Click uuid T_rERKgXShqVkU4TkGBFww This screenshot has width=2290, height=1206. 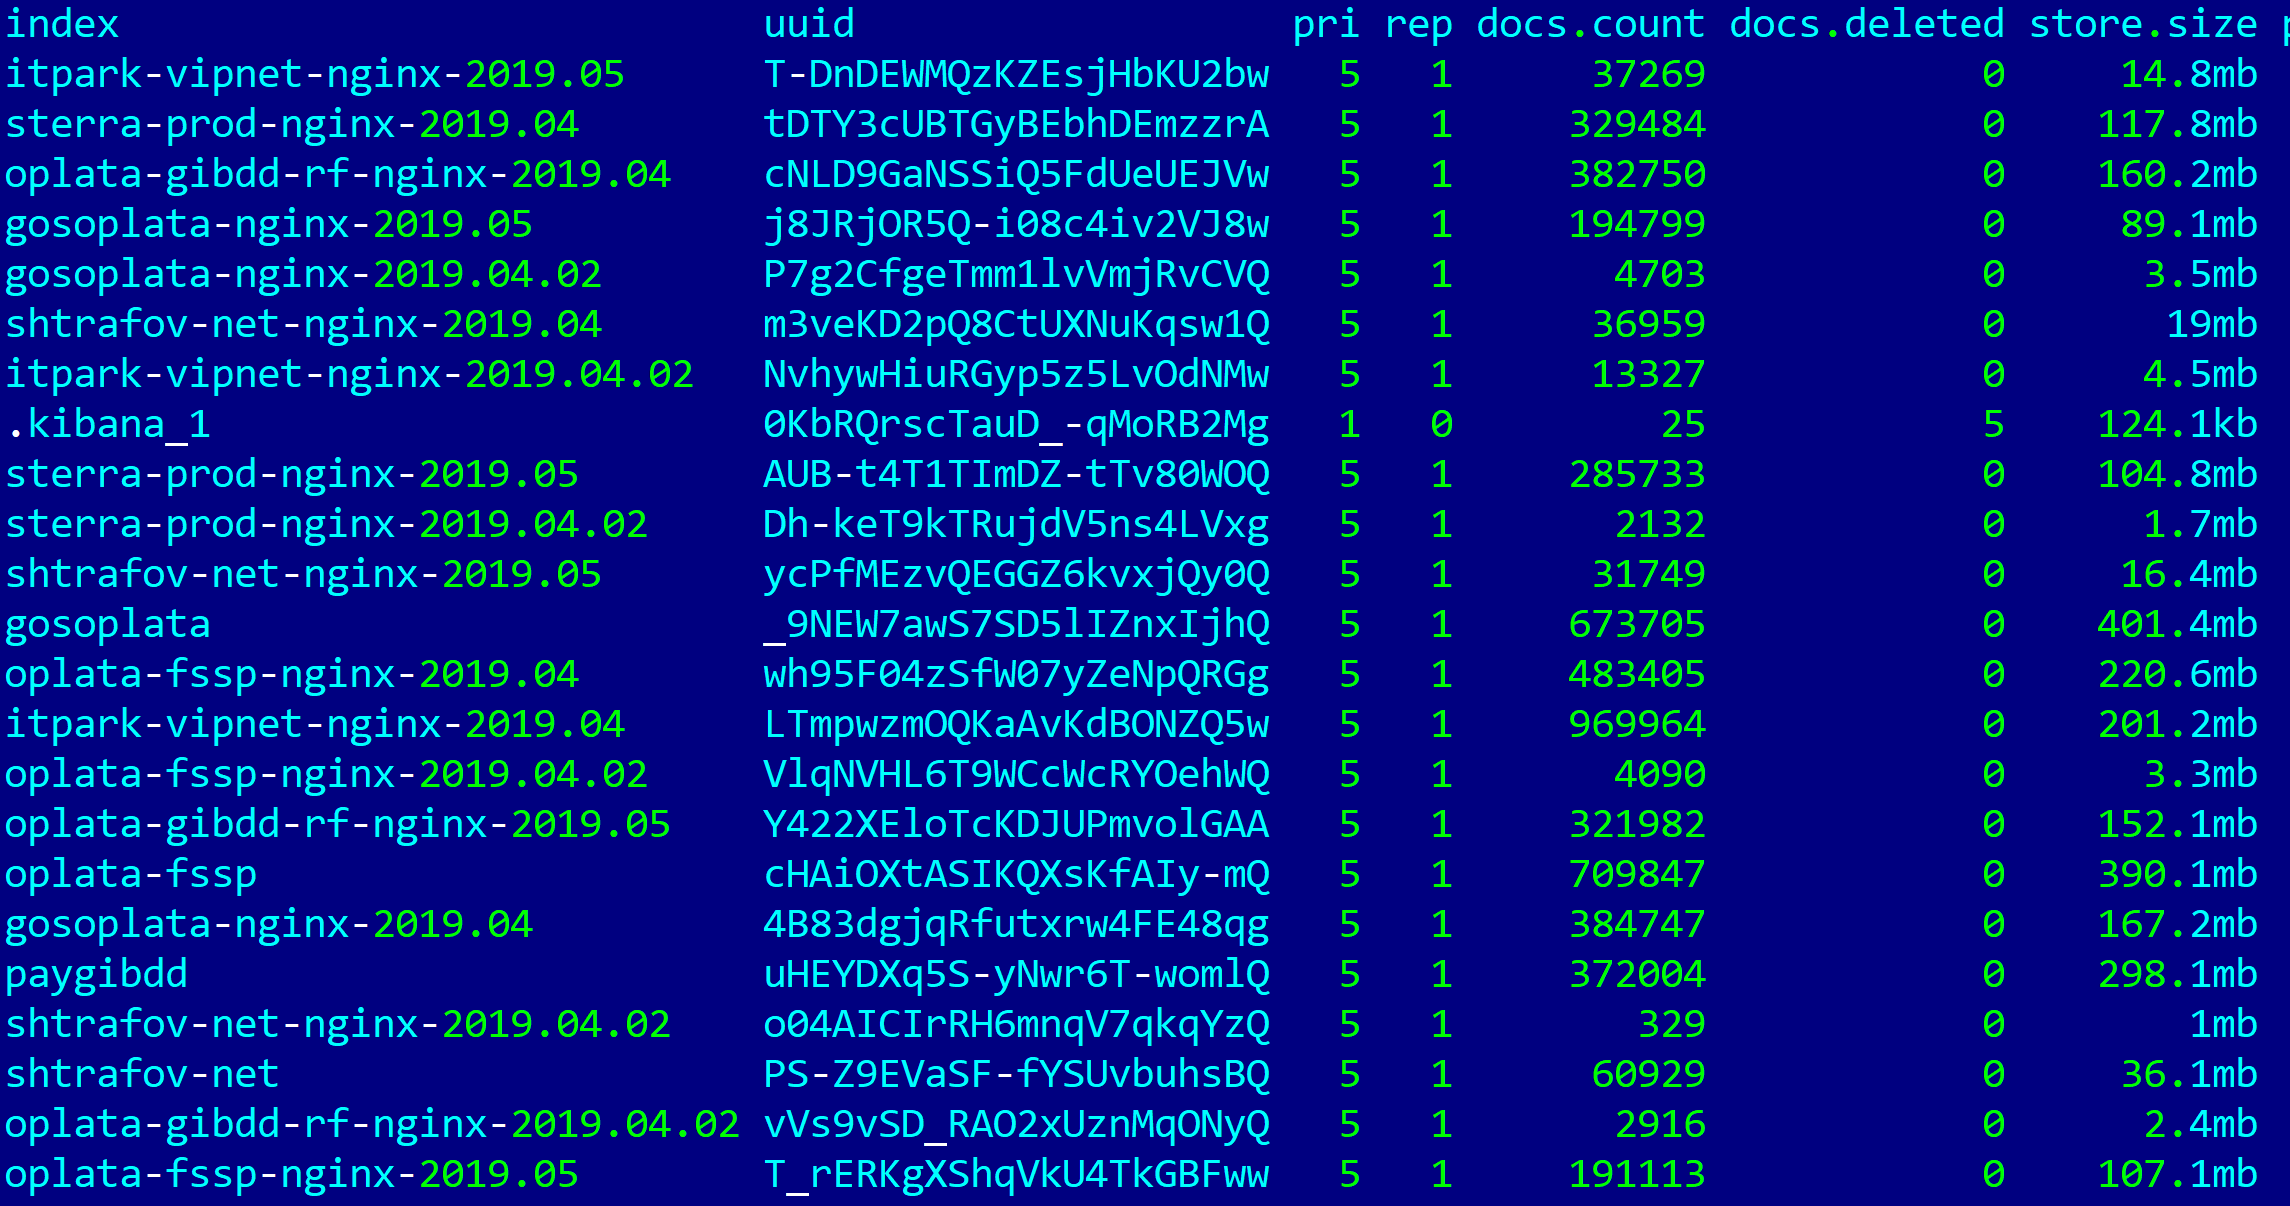tap(1016, 1174)
